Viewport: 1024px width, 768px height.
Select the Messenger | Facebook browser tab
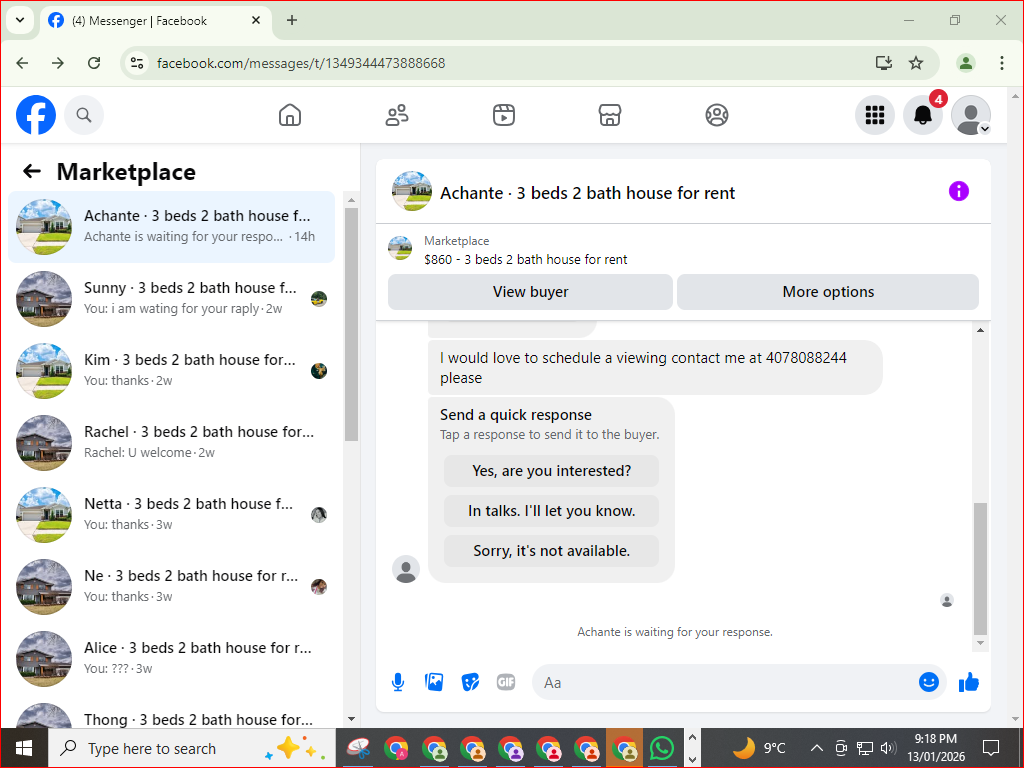click(155, 21)
